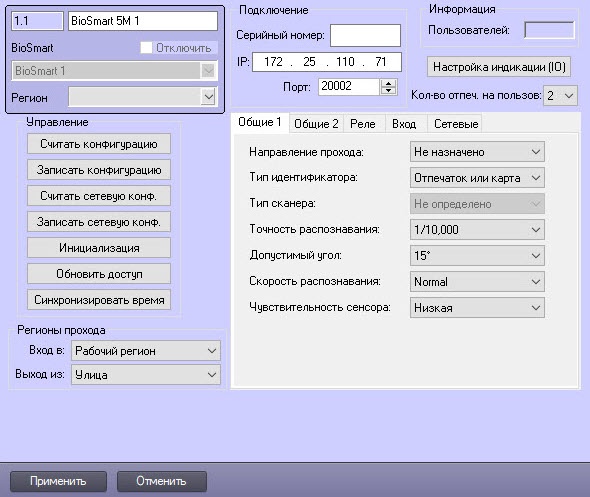Click the Отменить button
Image resolution: width=590 pixels, height=497 pixels.
click(162, 481)
